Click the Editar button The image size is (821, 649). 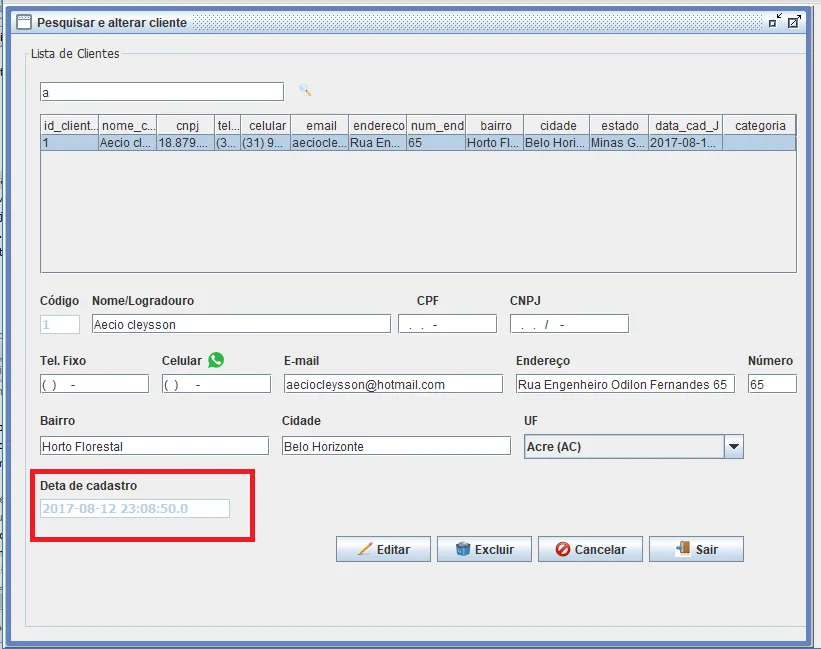point(383,549)
